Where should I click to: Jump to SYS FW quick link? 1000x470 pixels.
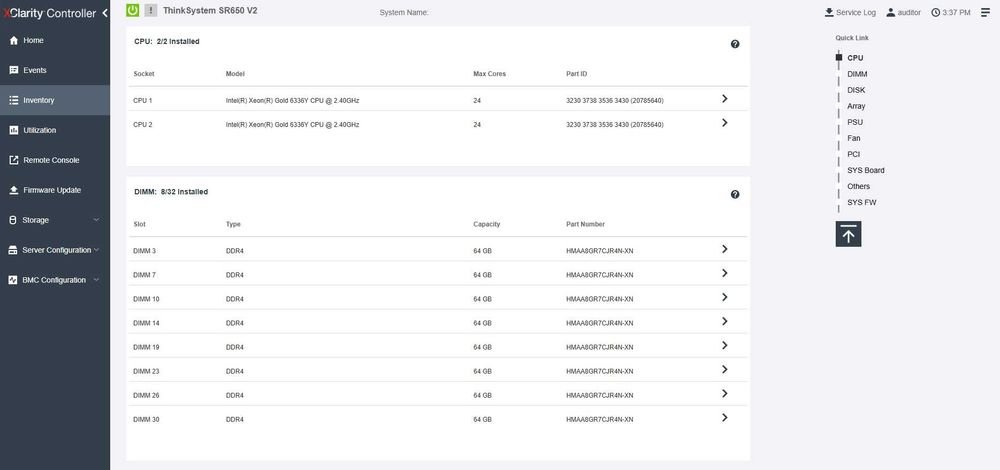pyautogui.click(x=861, y=202)
